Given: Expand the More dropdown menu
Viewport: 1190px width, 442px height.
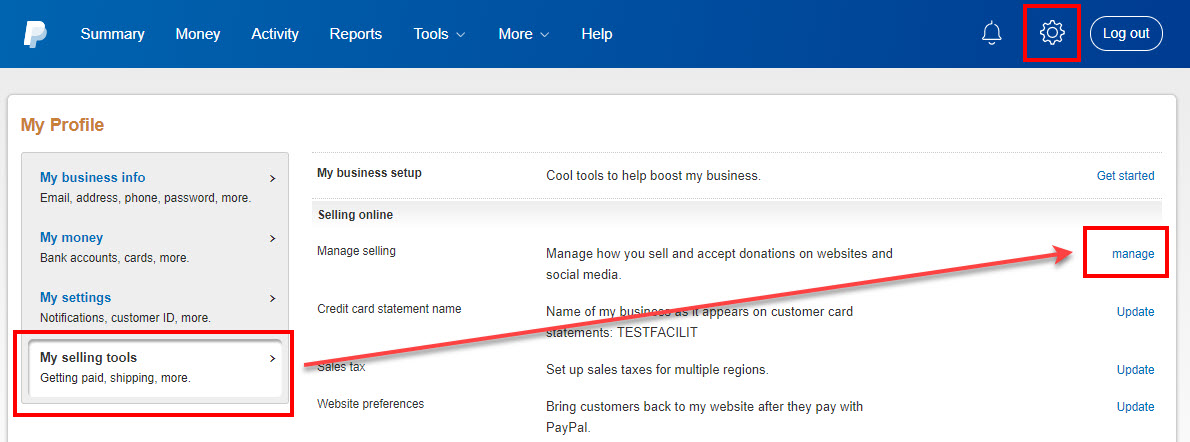Looking at the screenshot, I should (x=523, y=34).
